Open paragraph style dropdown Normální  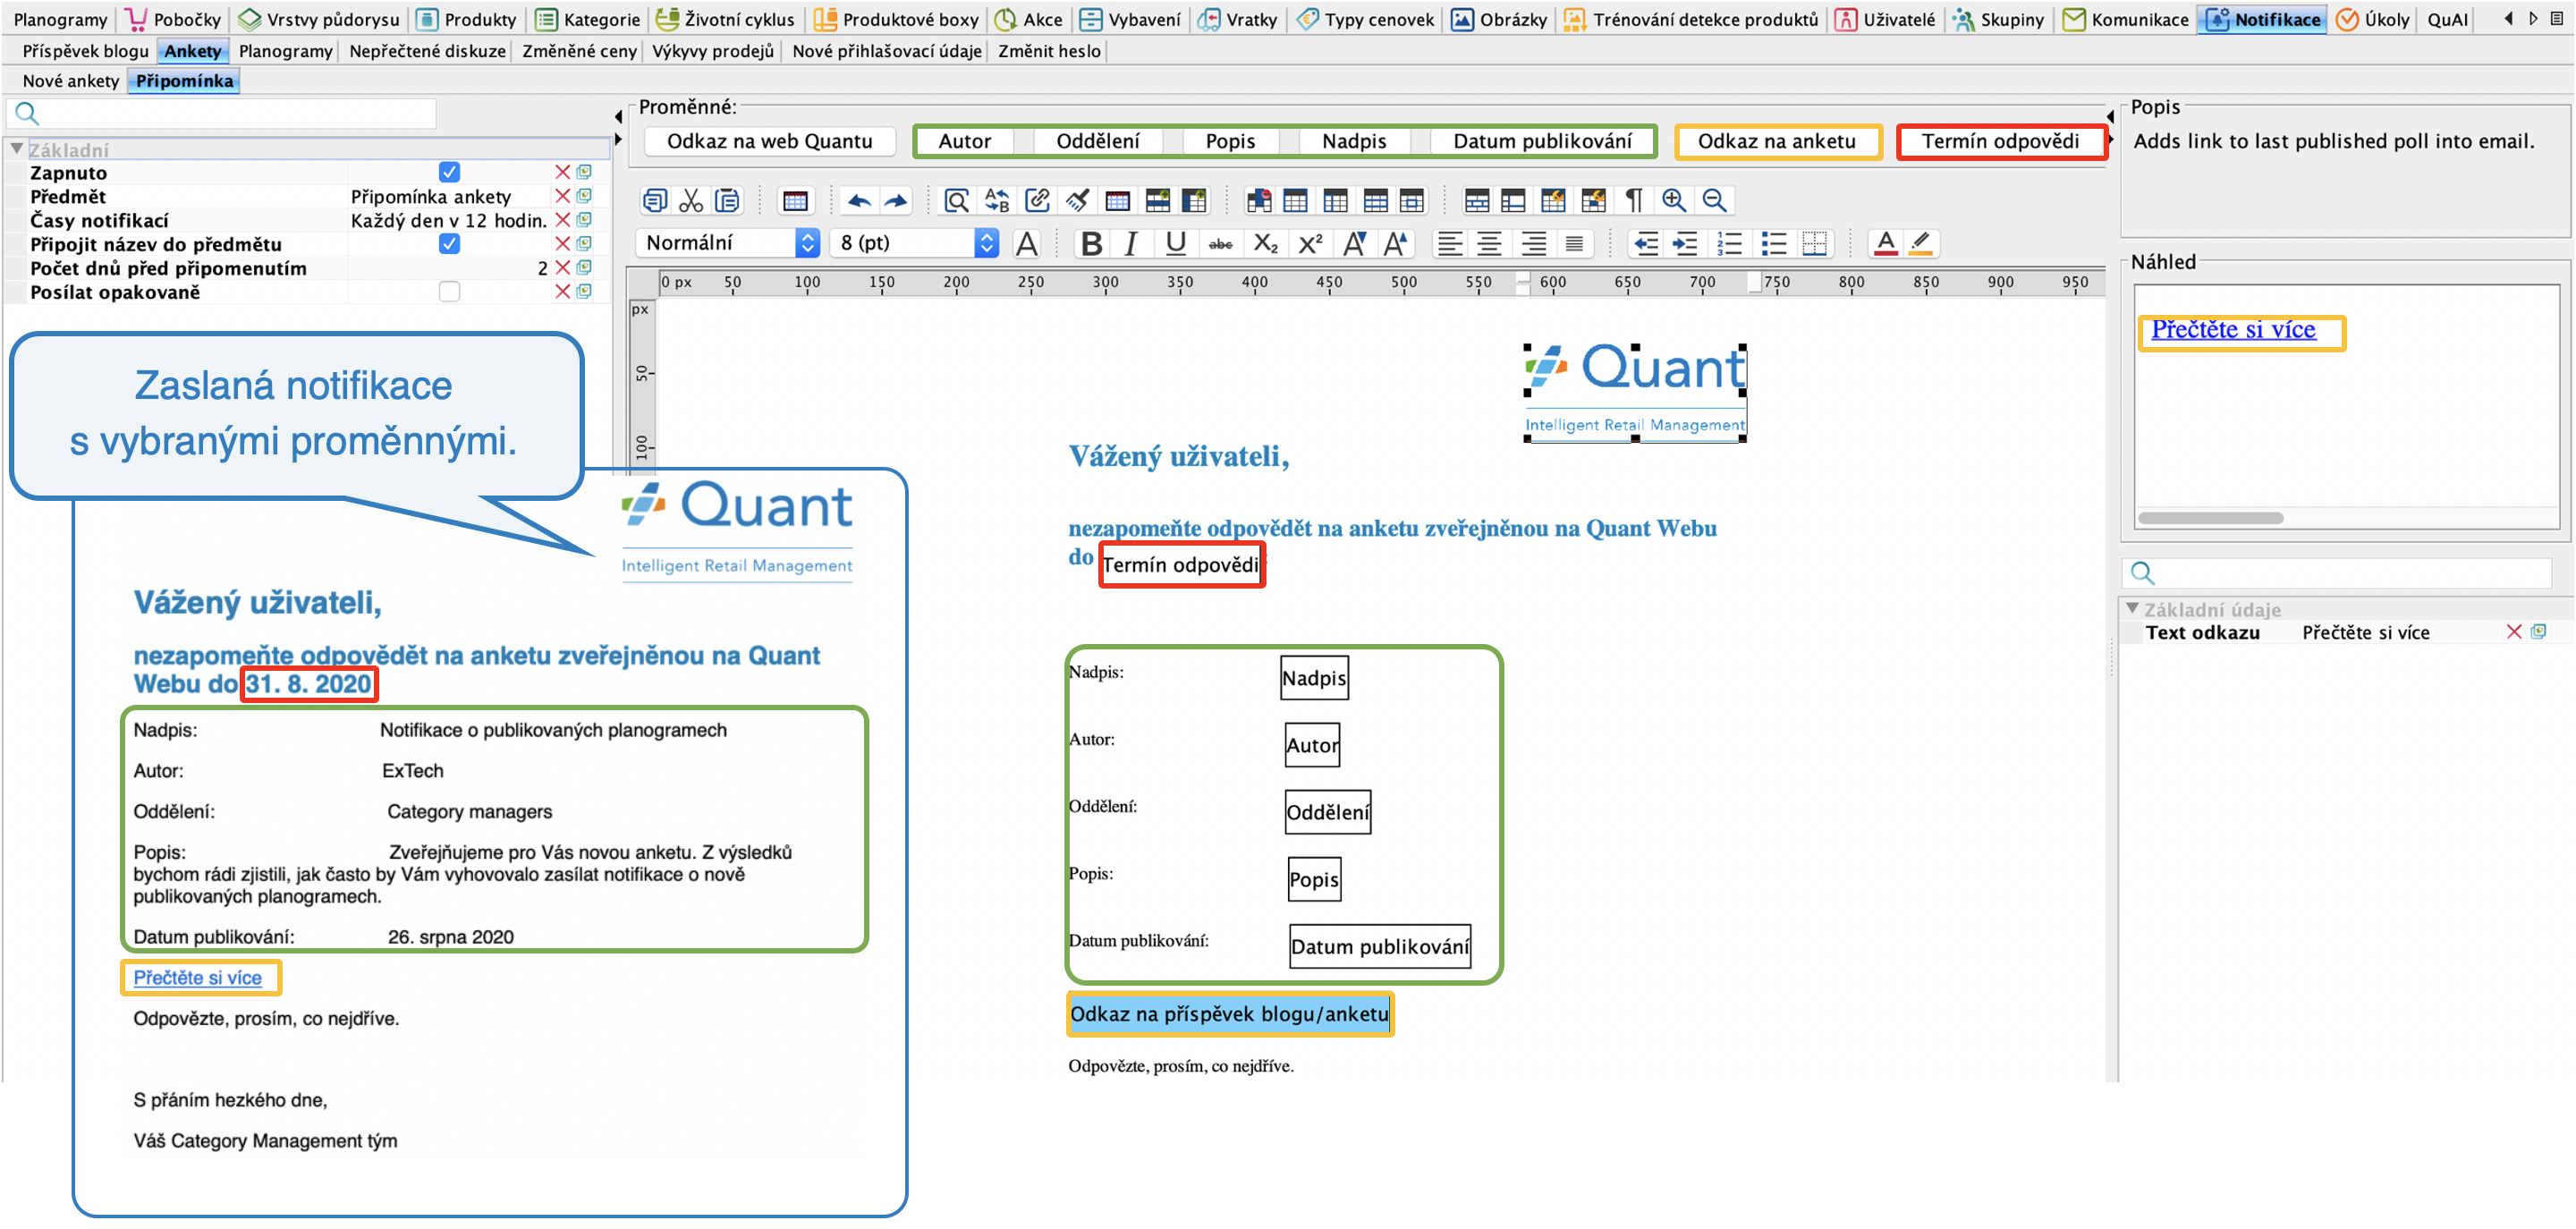pyautogui.click(x=727, y=243)
